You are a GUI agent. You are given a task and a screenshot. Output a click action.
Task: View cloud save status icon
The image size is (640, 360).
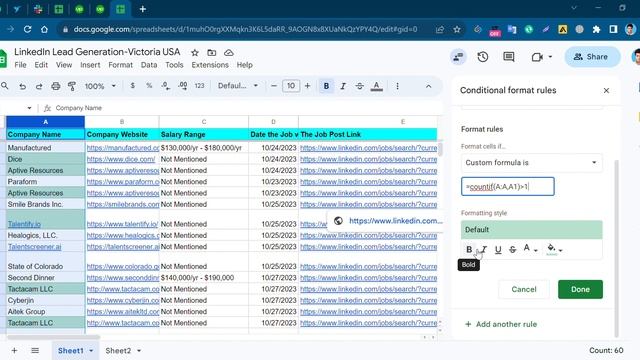tap(229, 53)
